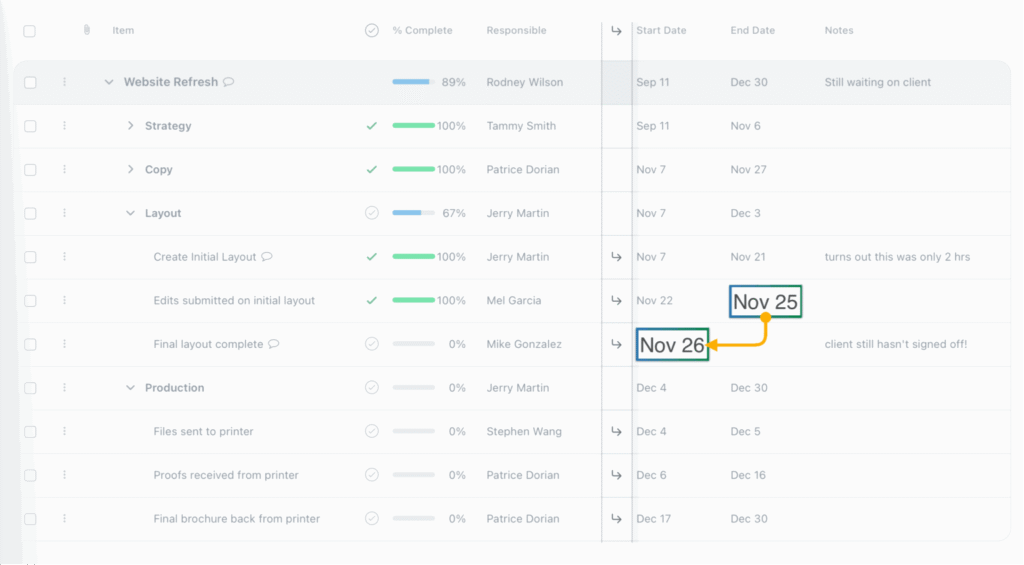Image resolution: width=1024 pixels, height=565 pixels.
Task: Select checkbox for Proofs received from printer
Action: tap(30, 475)
